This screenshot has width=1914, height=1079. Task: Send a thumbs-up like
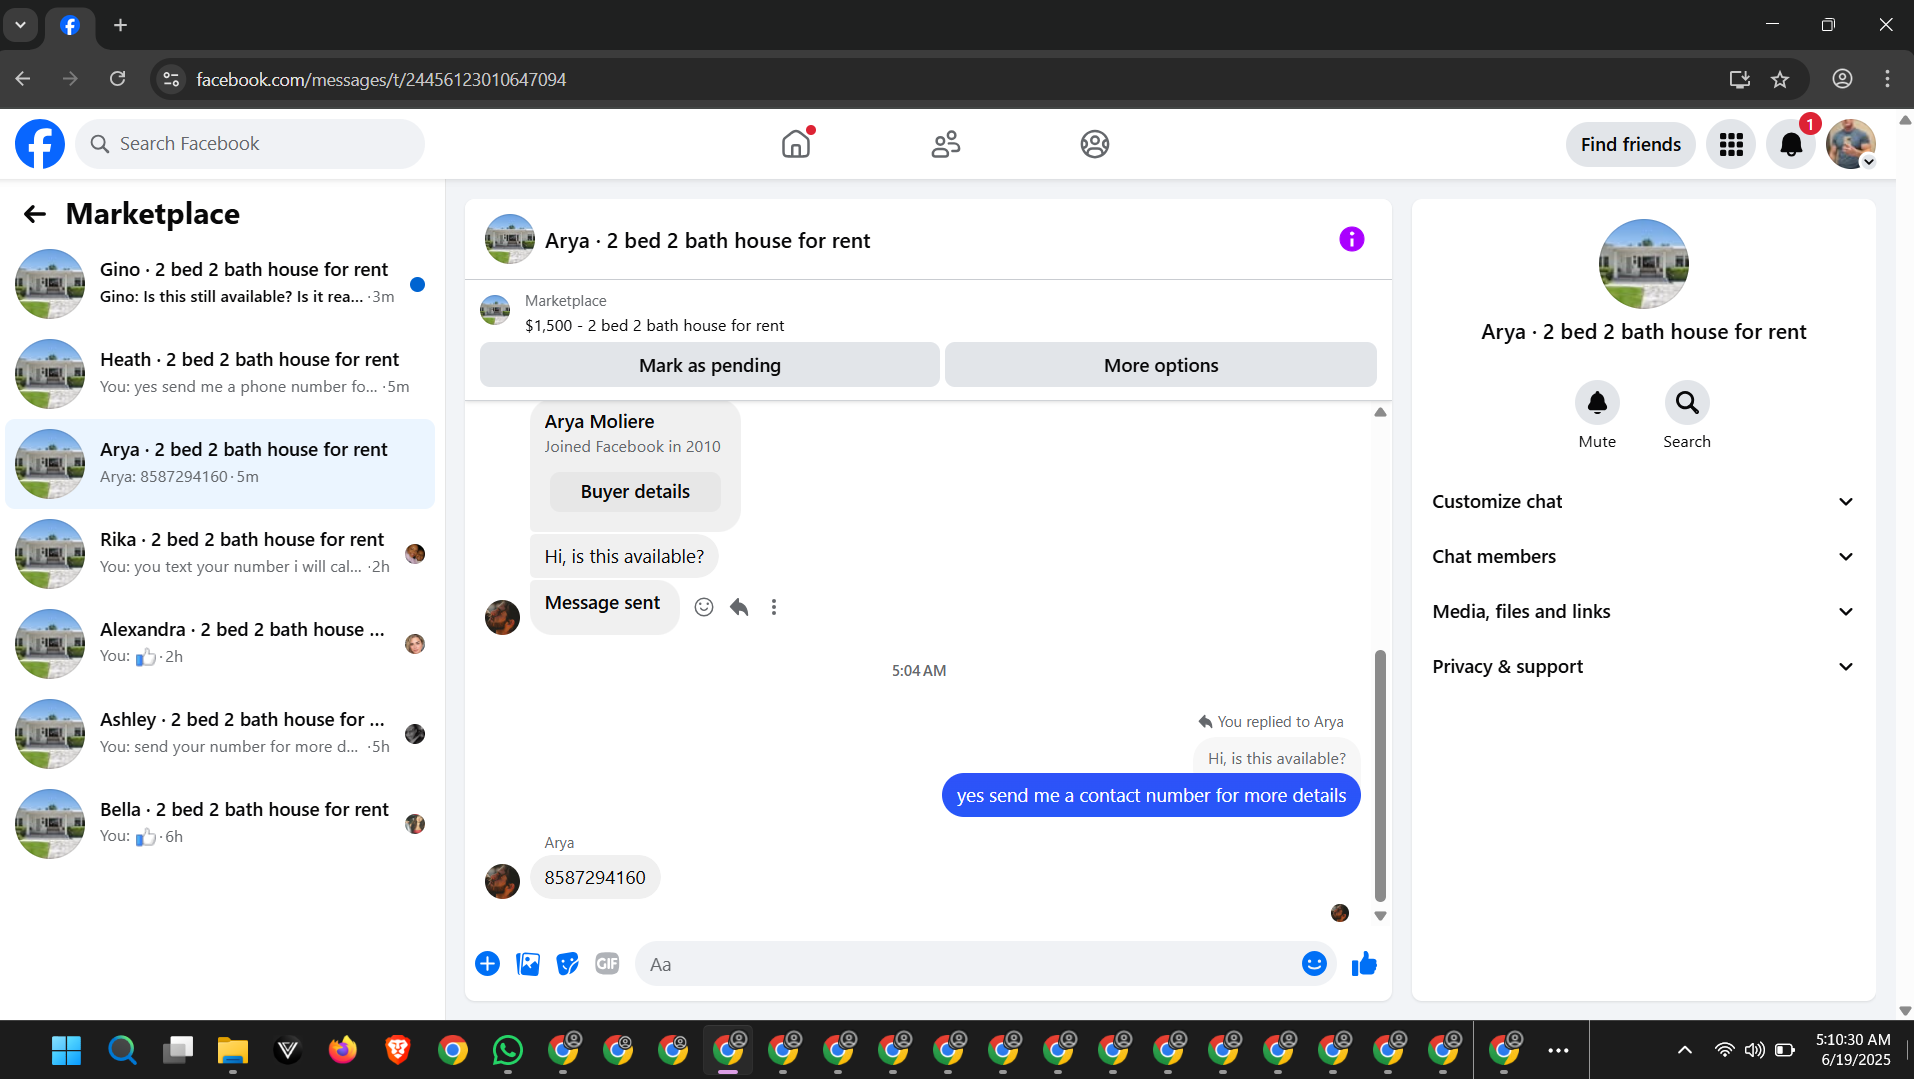click(1364, 963)
